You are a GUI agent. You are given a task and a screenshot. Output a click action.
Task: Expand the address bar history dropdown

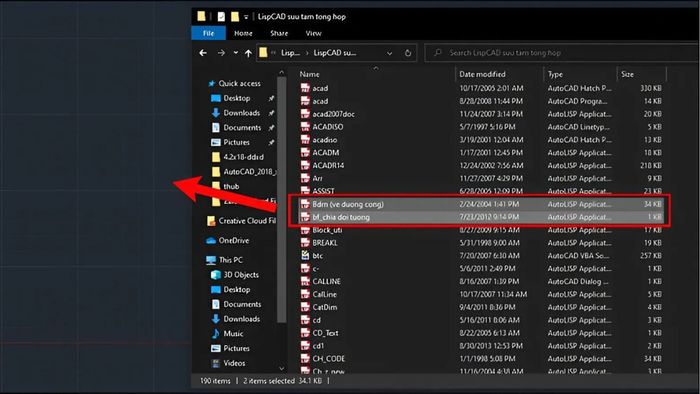[389, 53]
